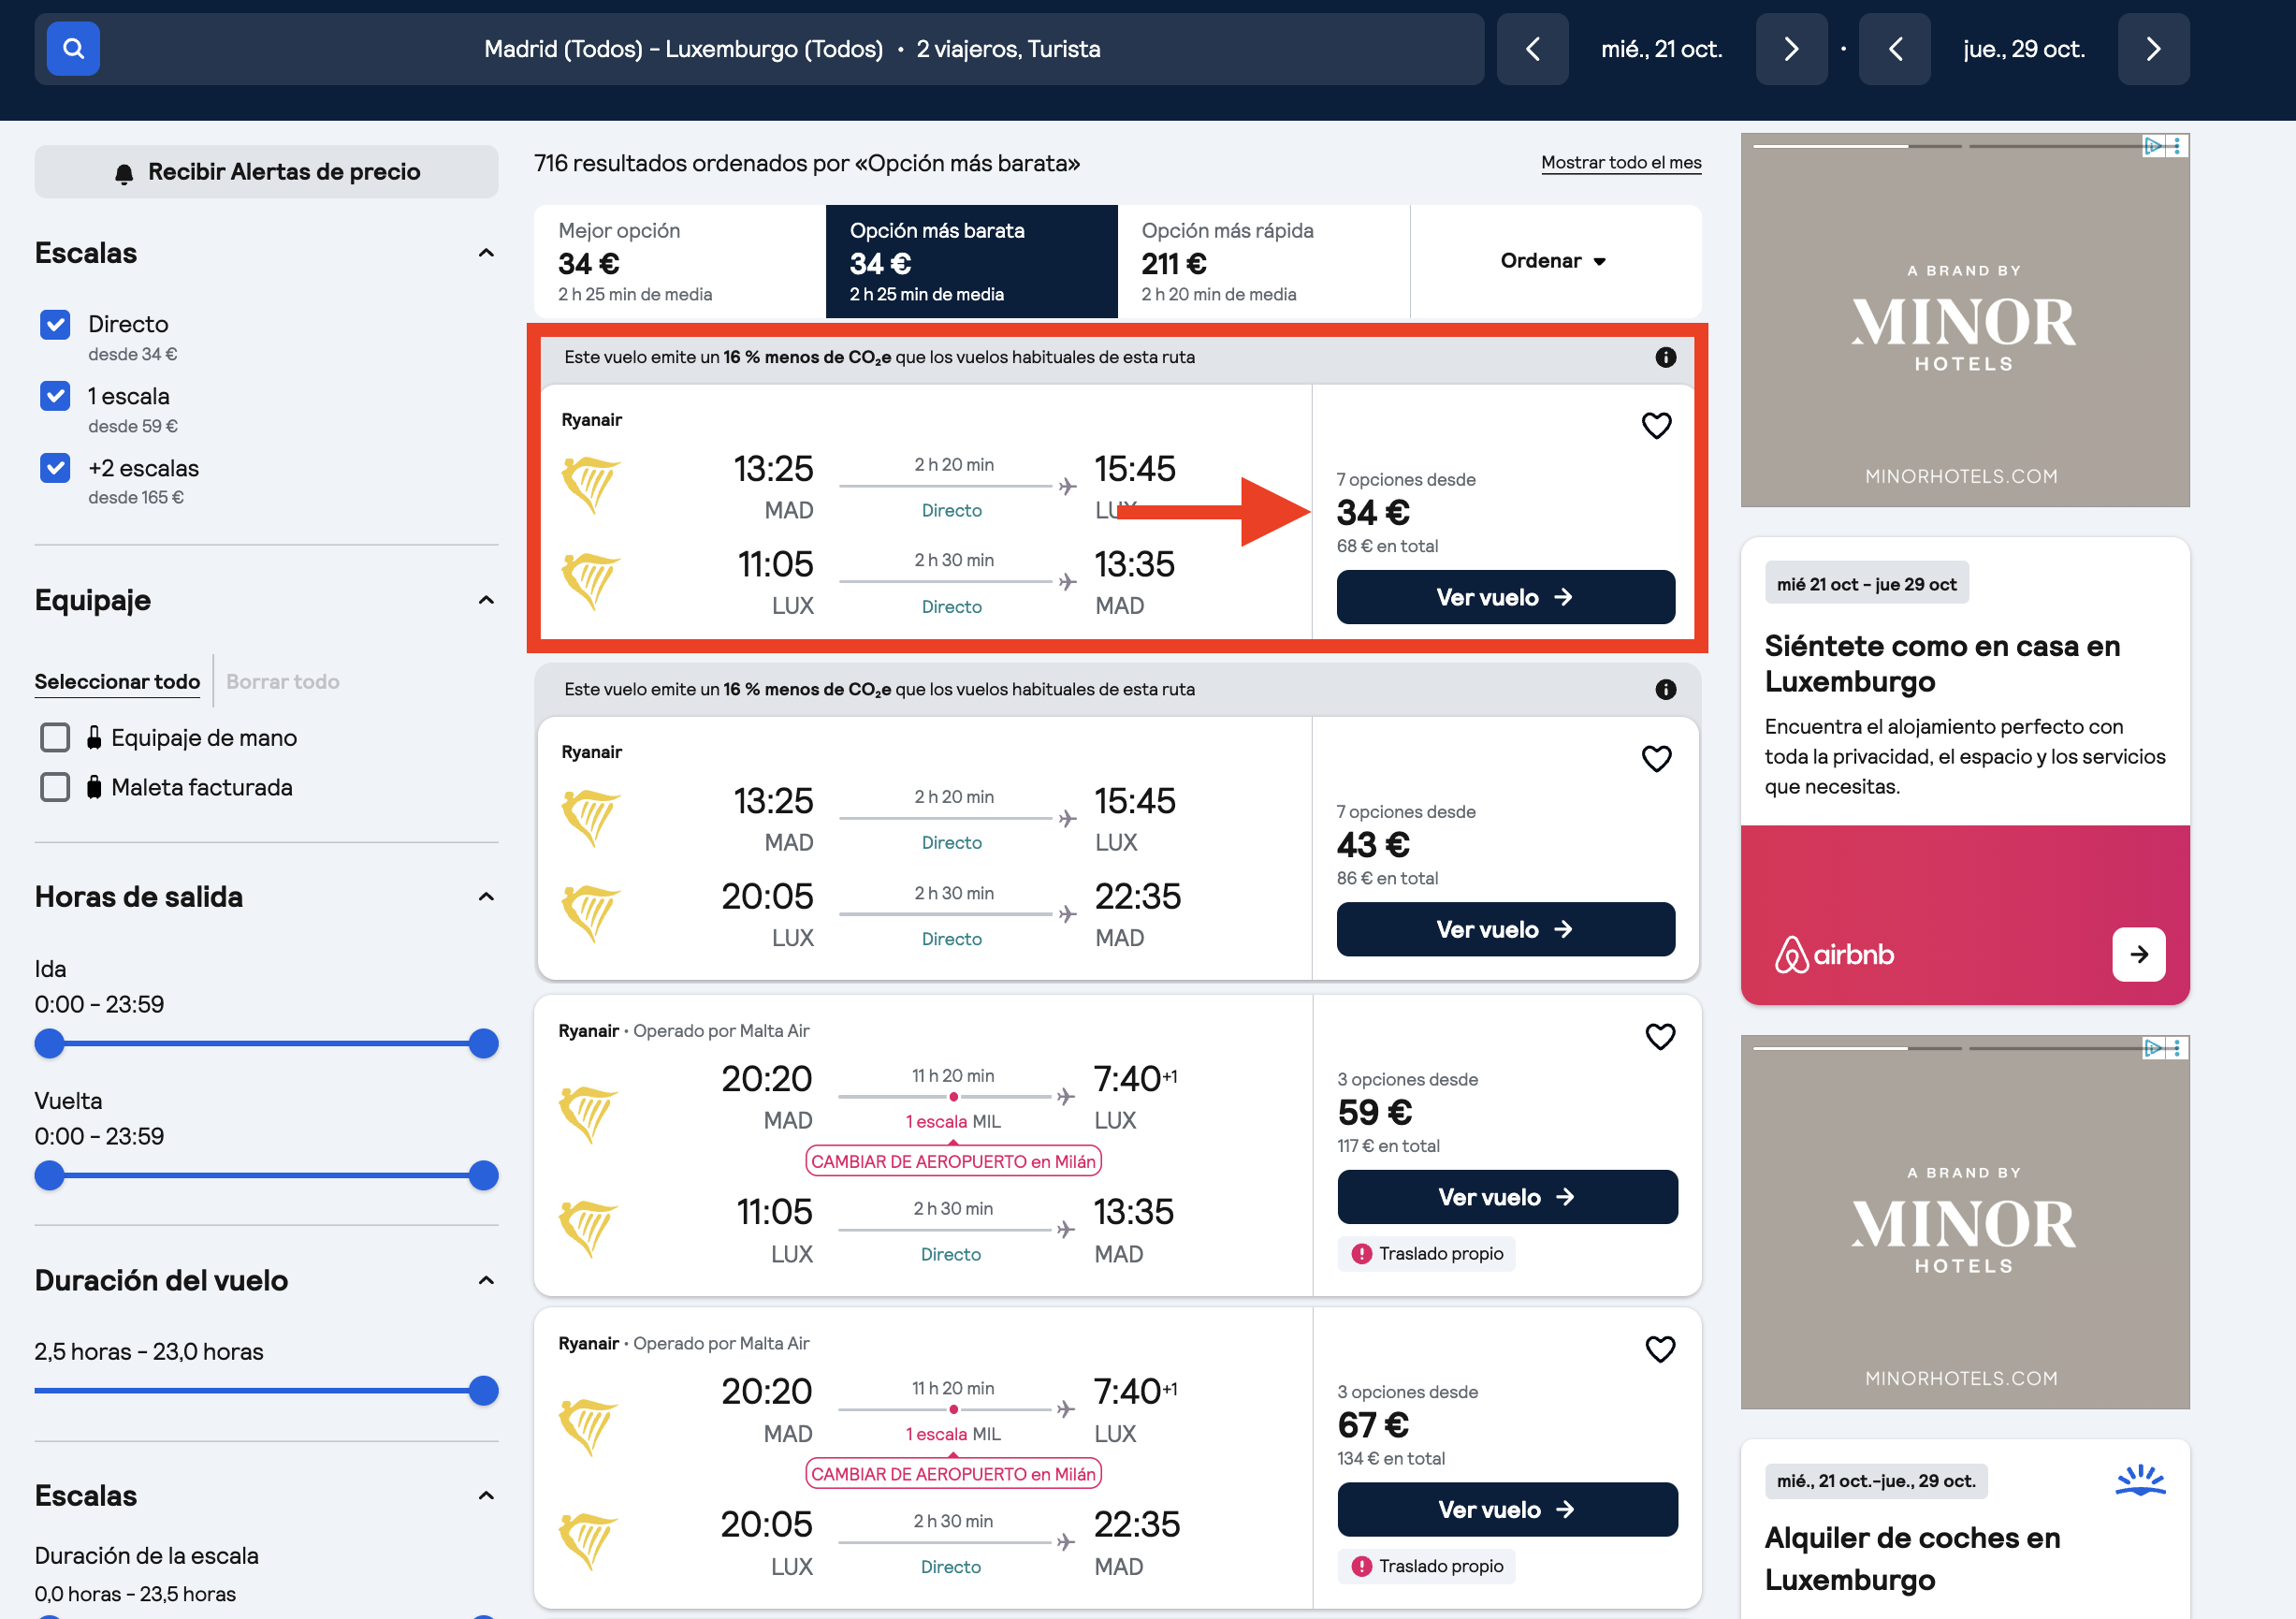Heart the 67 € flight option
Viewport: 2296px width, 1619px height.
(x=1659, y=1349)
